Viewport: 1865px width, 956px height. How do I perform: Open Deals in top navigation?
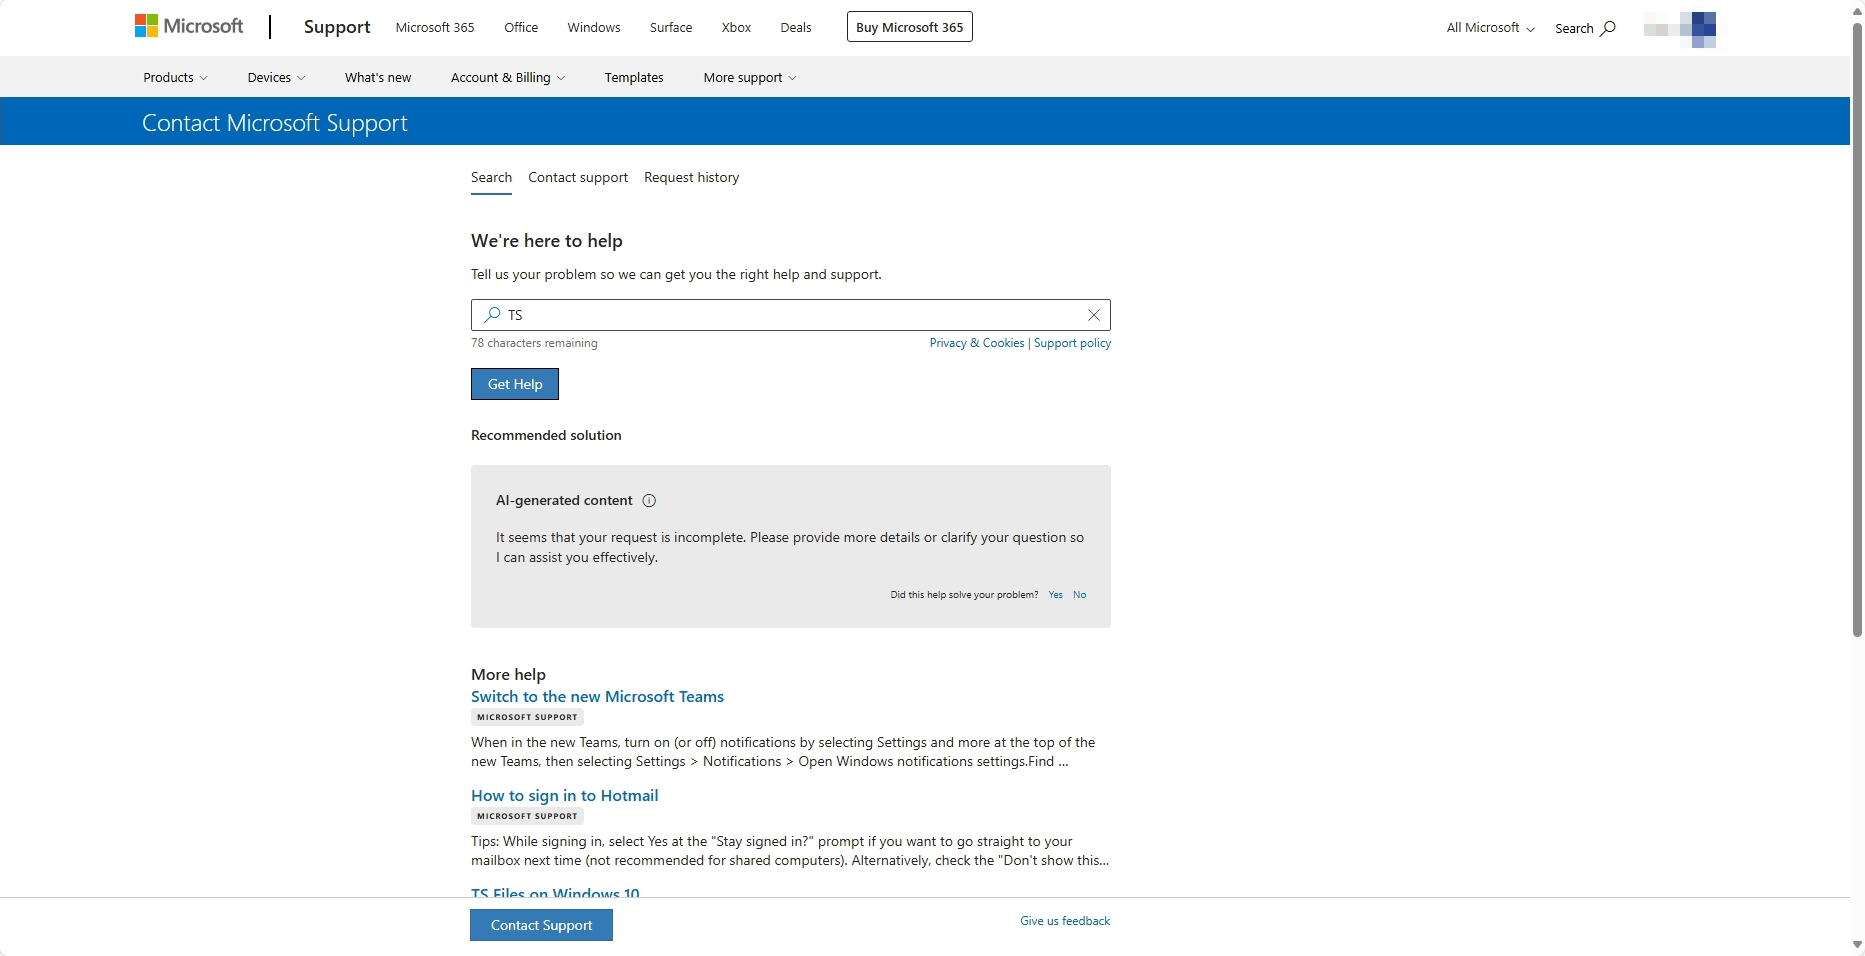coord(796,27)
